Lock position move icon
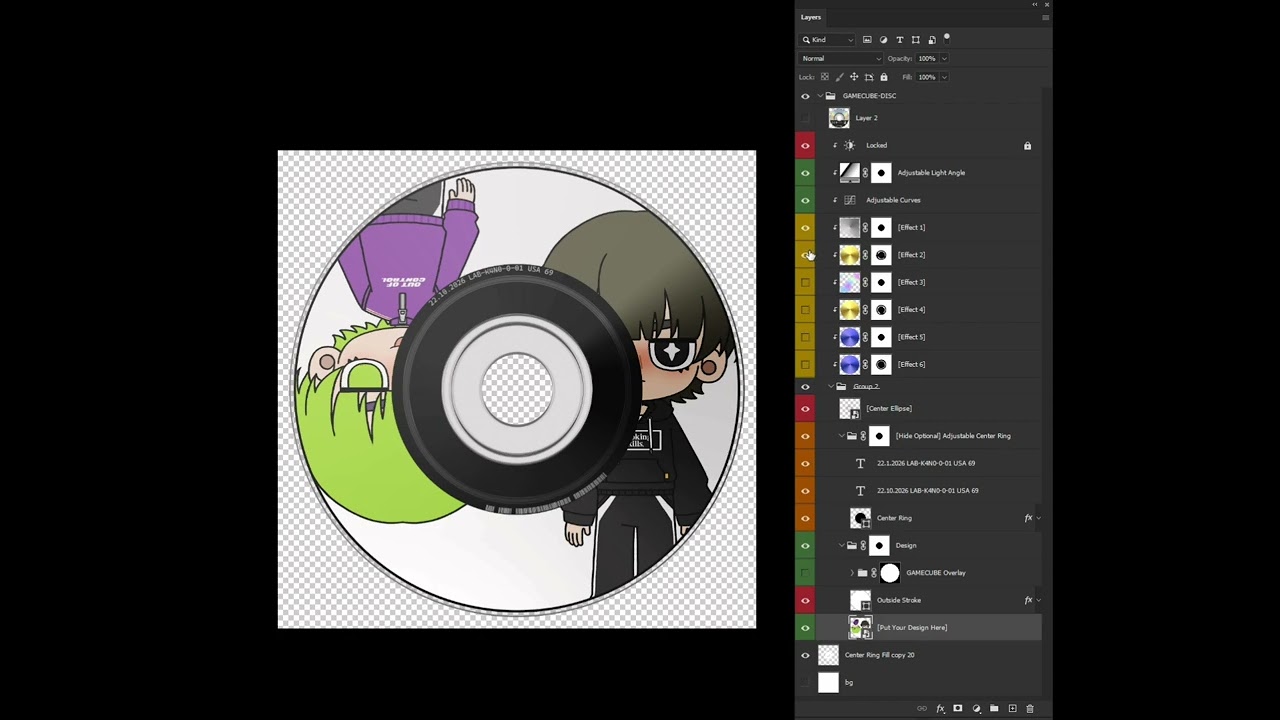1280x720 pixels. point(854,77)
